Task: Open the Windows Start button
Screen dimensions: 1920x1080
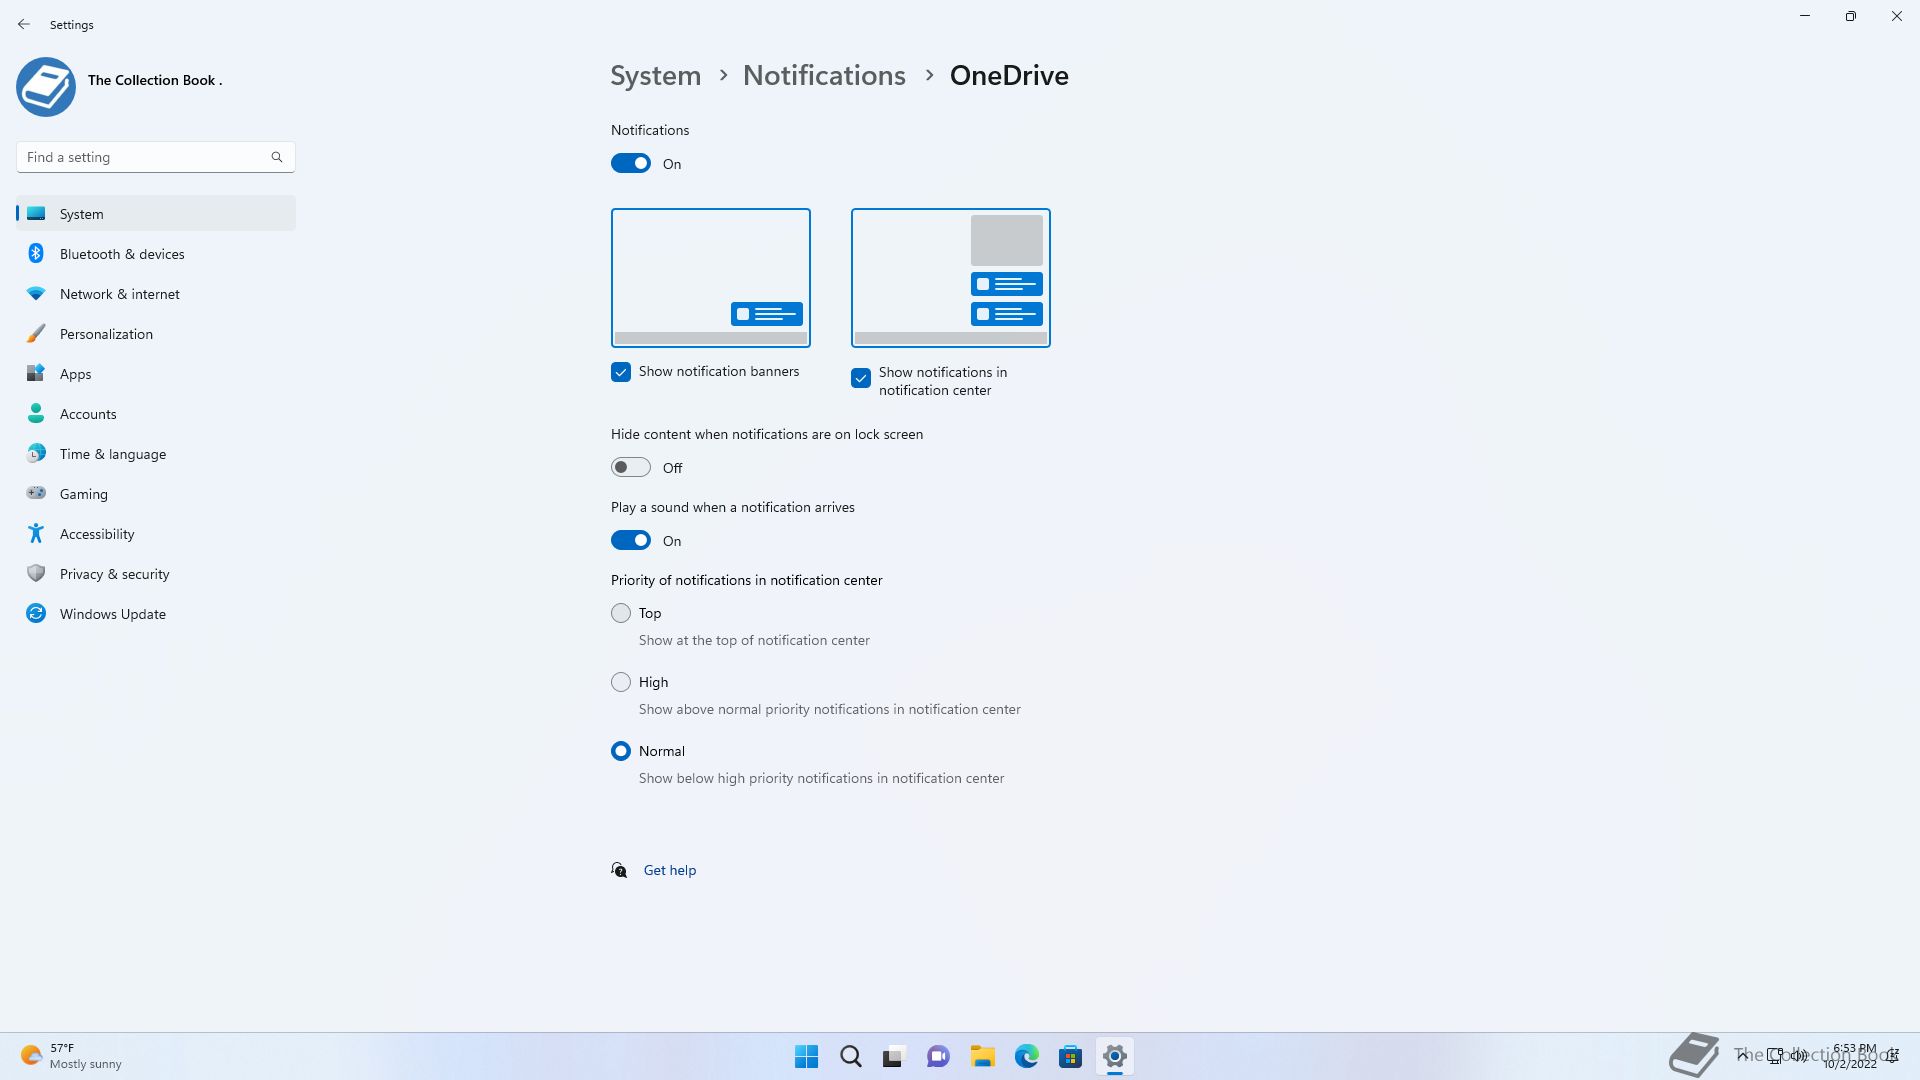Action: [x=806, y=1056]
